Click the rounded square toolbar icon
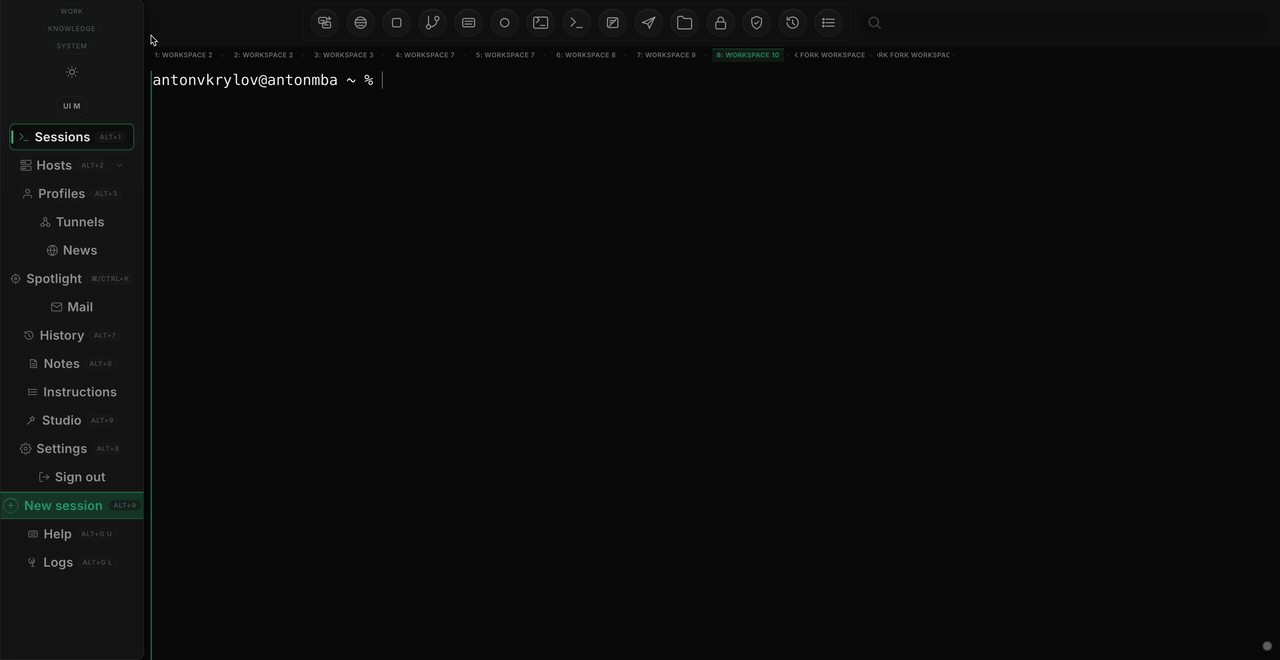Viewport: 1280px width, 660px height. pyautogui.click(x=397, y=22)
